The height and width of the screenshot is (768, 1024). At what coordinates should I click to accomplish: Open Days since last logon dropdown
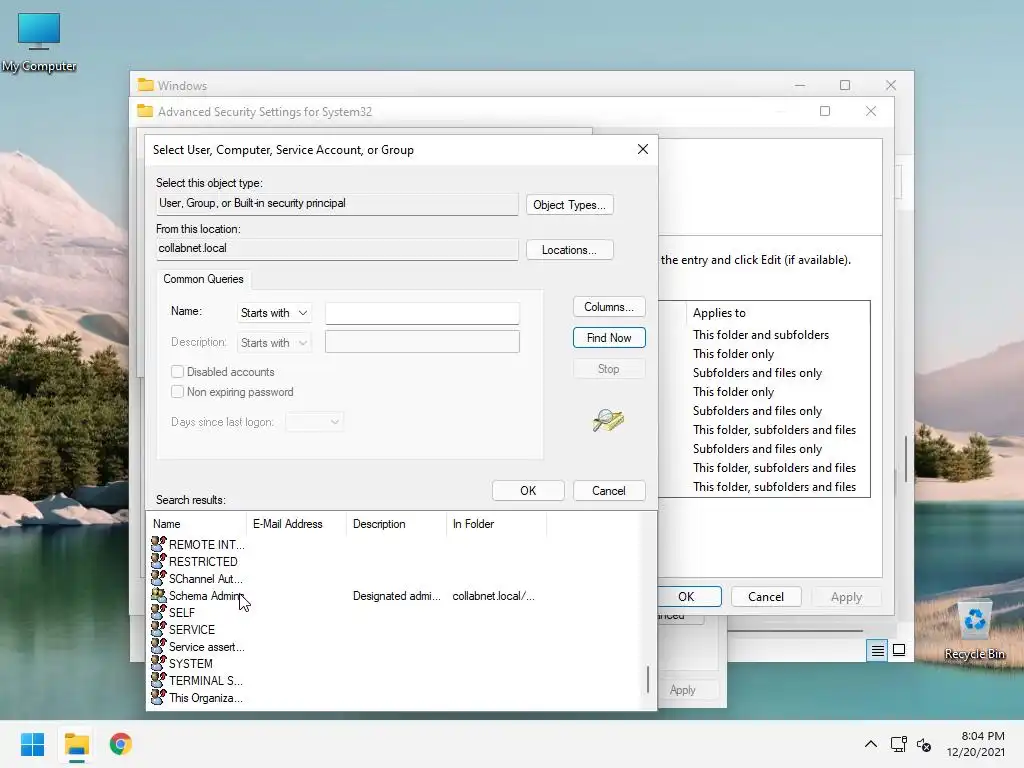click(x=314, y=422)
